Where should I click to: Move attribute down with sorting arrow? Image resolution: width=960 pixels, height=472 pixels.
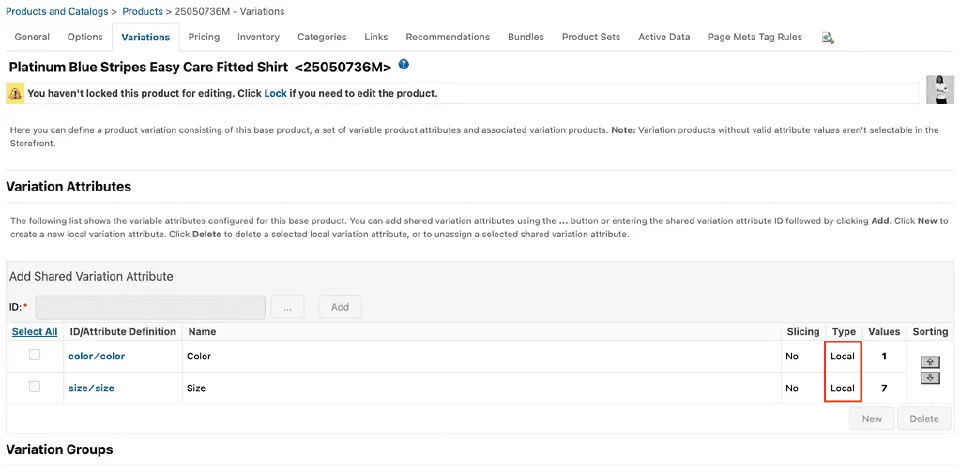(930, 378)
